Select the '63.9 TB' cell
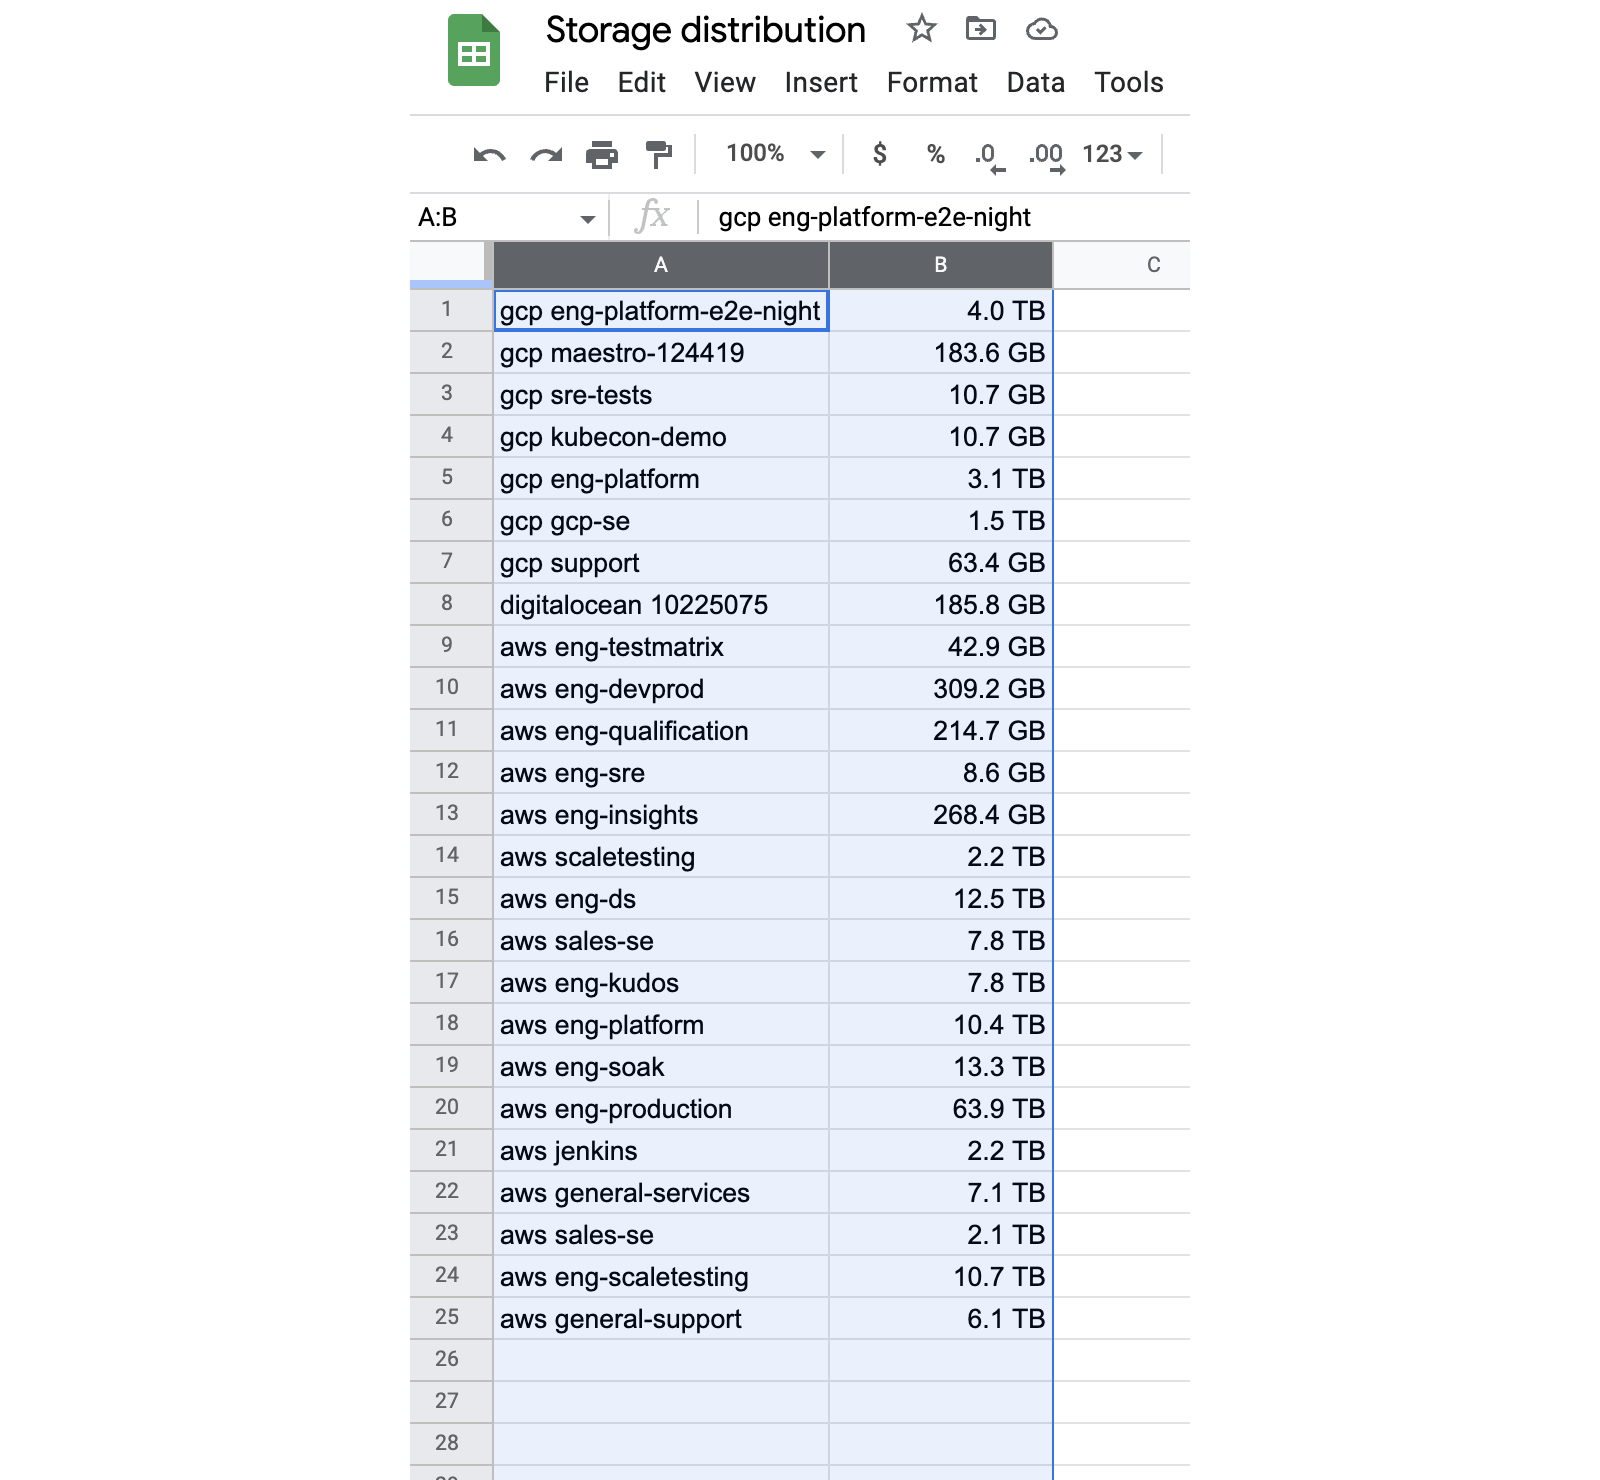 coord(941,1108)
